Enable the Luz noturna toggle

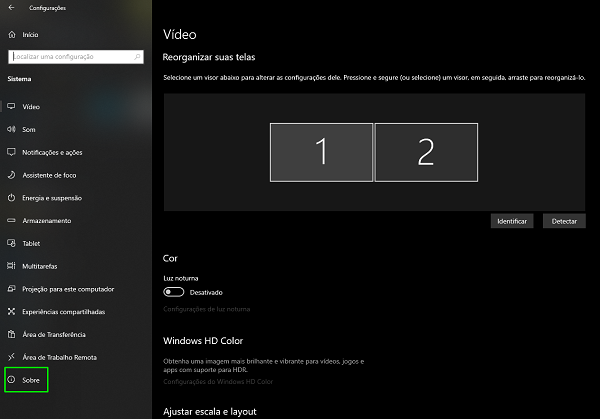(174, 292)
